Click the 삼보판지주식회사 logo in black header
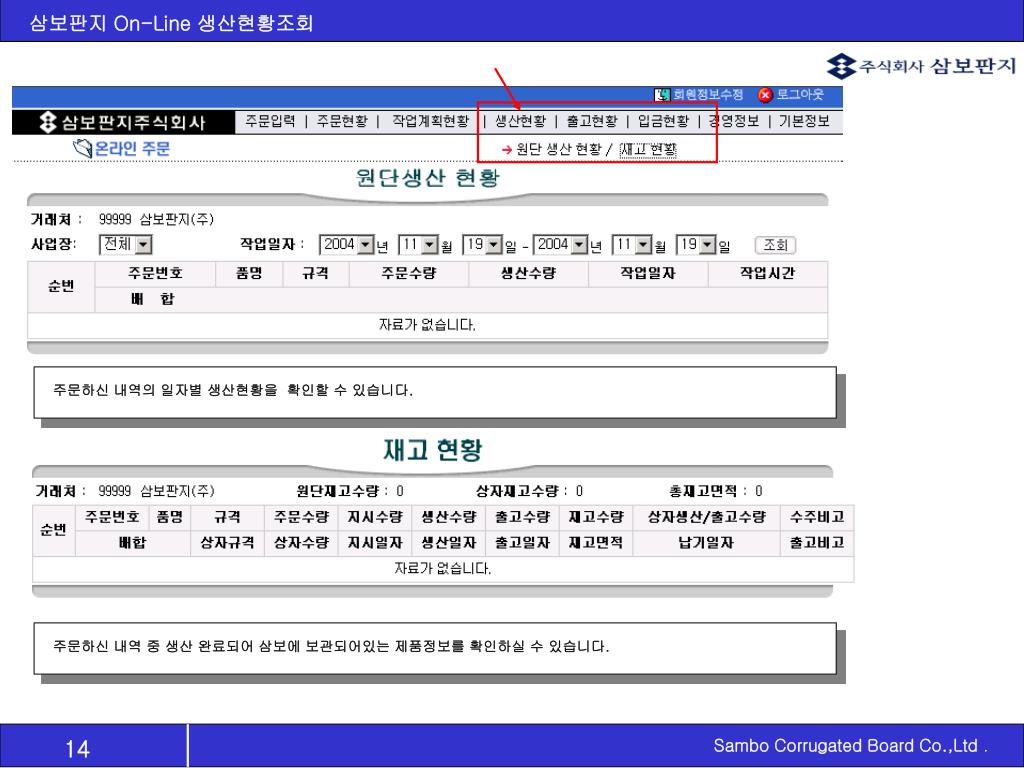This screenshot has width=1024, height=768. (x=123, y=122)
